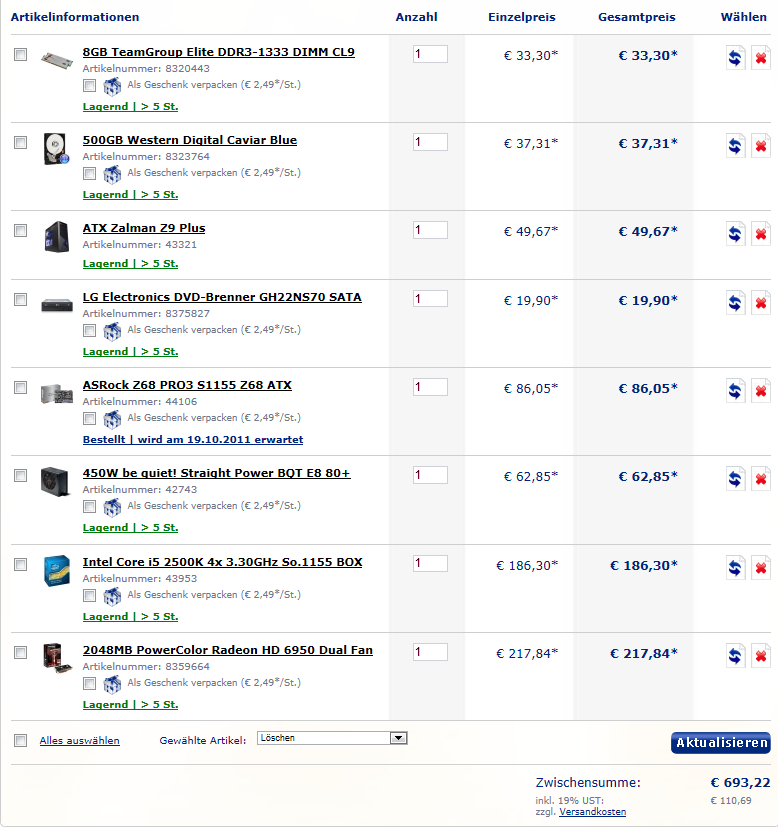Click the Alles auswählen link
778x827 pixels.
tap(79, 741)
